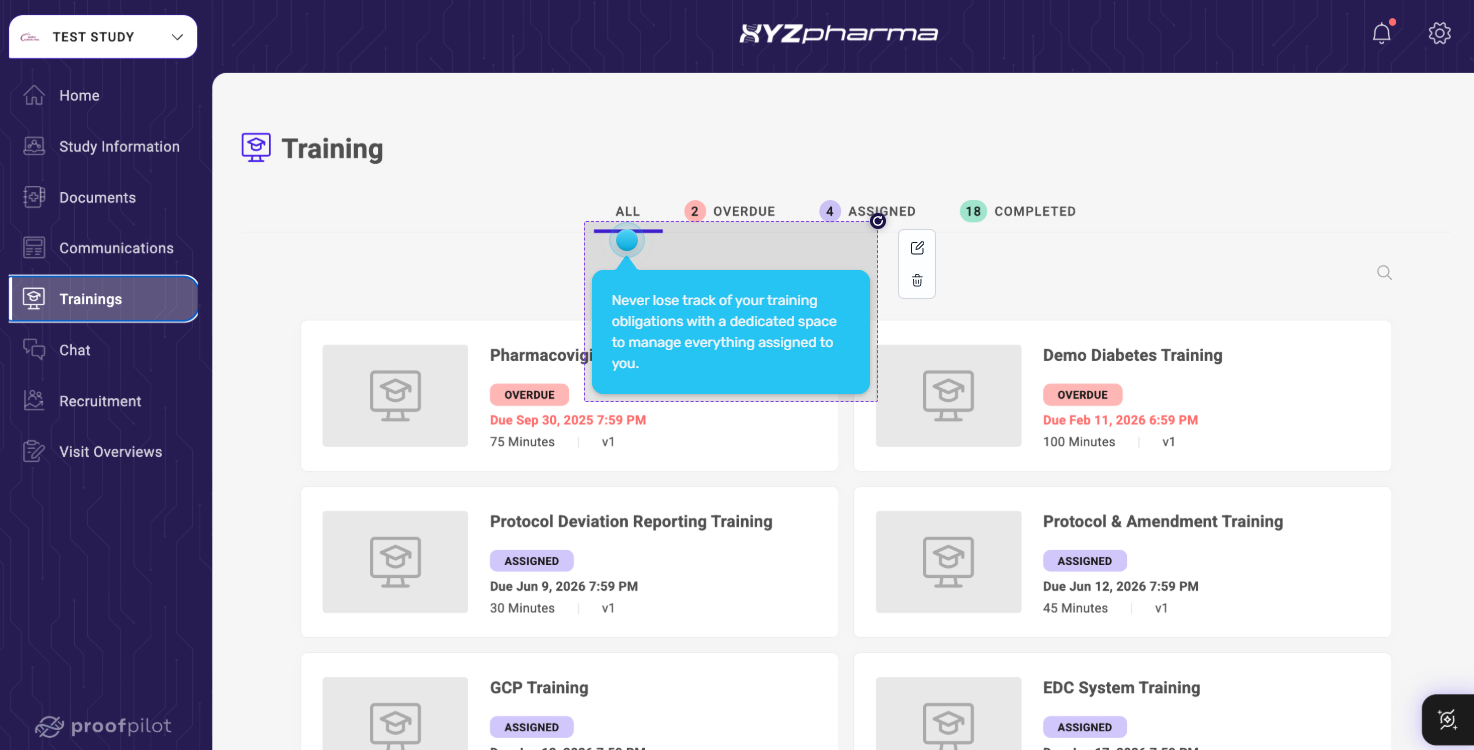Click the trash icon beside tooltip
Viewport: 1474px width, 750px height.
pyautogui.click(x=917, y=281)
